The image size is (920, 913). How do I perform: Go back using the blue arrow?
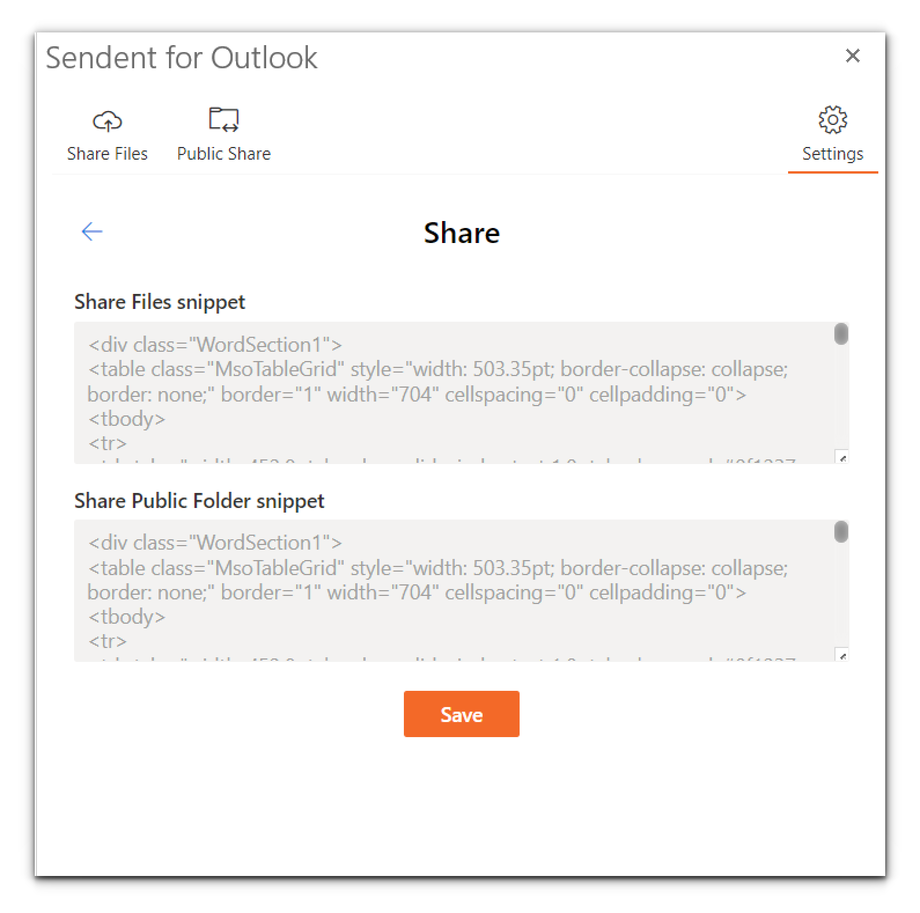tap(92, 232)
